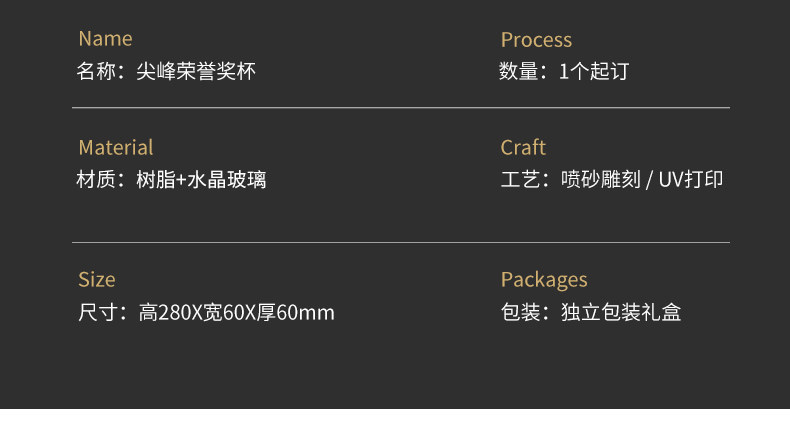
Task: Click the "名称" label text
Action: click(x=96, y=72)
